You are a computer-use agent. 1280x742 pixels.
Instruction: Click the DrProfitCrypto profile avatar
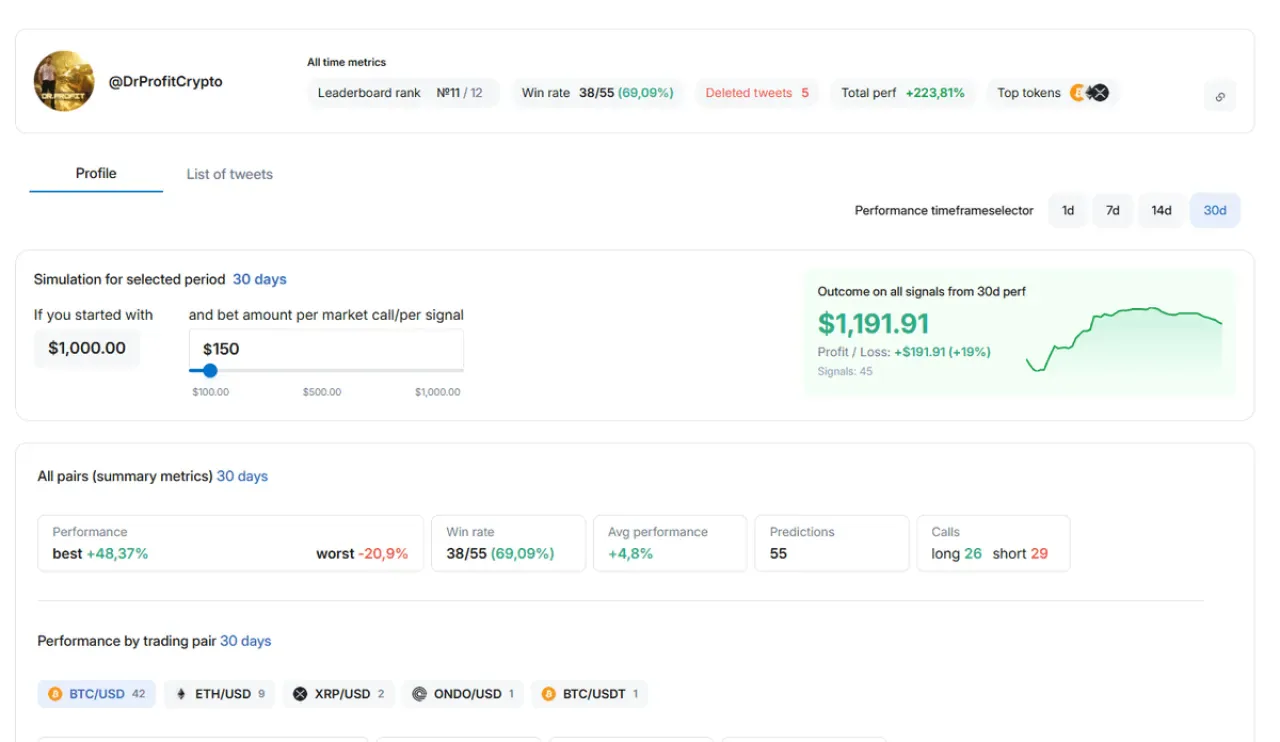(64, 81)
